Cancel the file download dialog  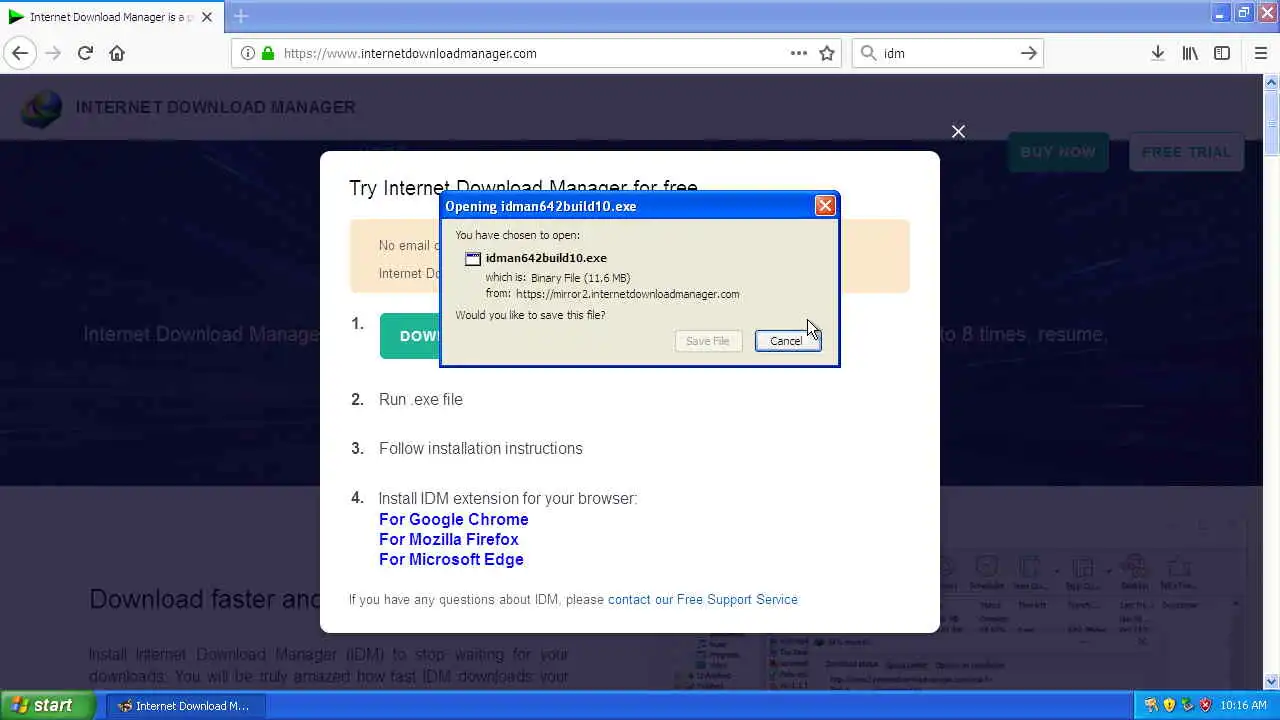pos(787,341)
